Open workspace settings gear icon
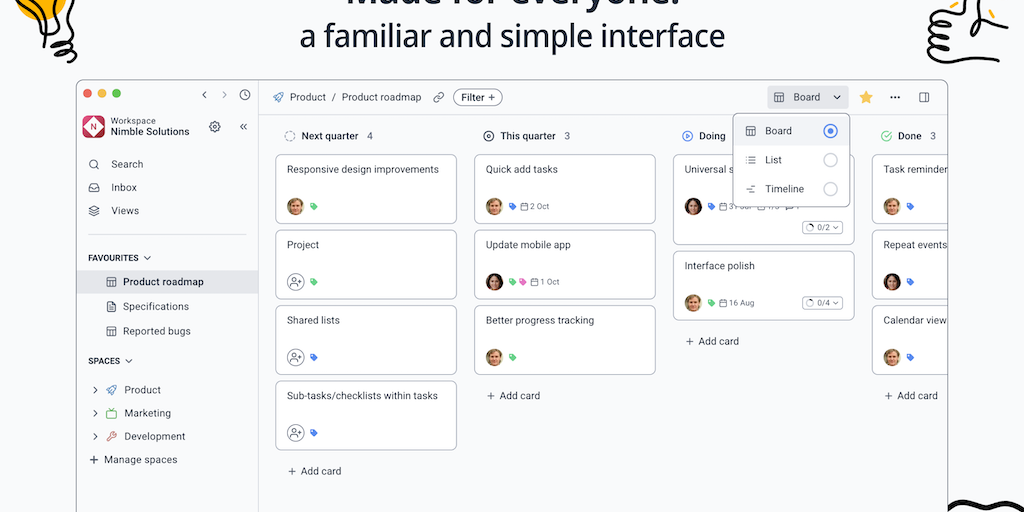 click(x=215, y=127)
